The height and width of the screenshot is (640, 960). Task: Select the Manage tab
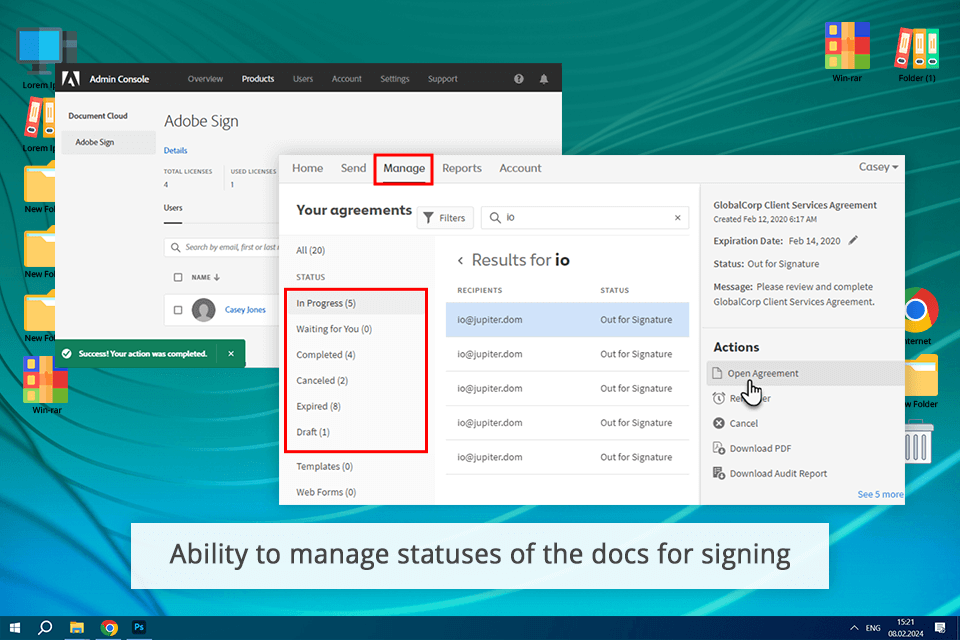404,168
